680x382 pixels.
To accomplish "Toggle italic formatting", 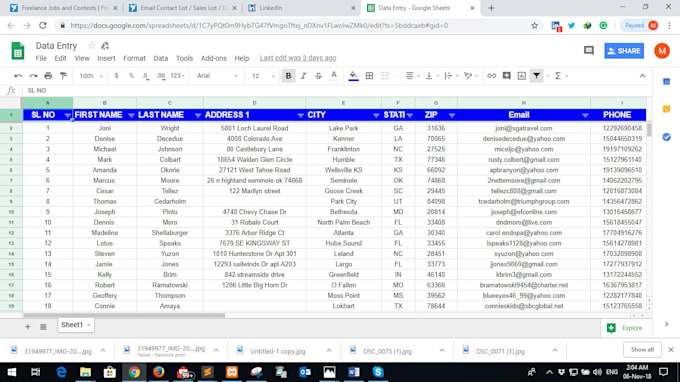I will pyautogui.click(x=303, y=76).
